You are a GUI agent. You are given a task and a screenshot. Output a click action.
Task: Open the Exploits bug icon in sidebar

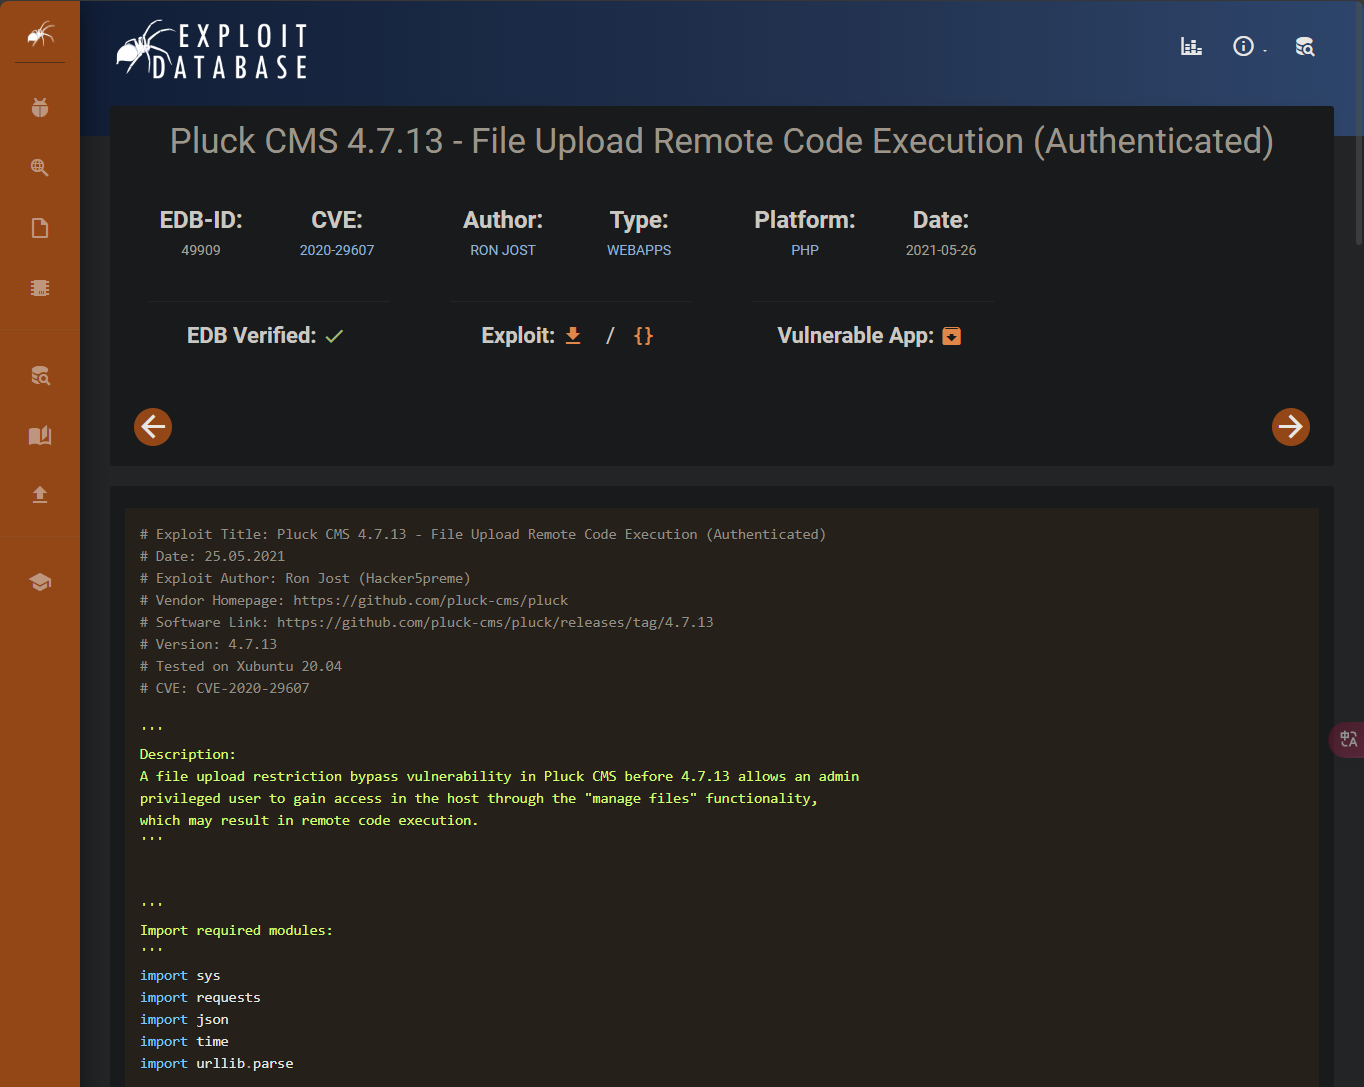point(40,108)
